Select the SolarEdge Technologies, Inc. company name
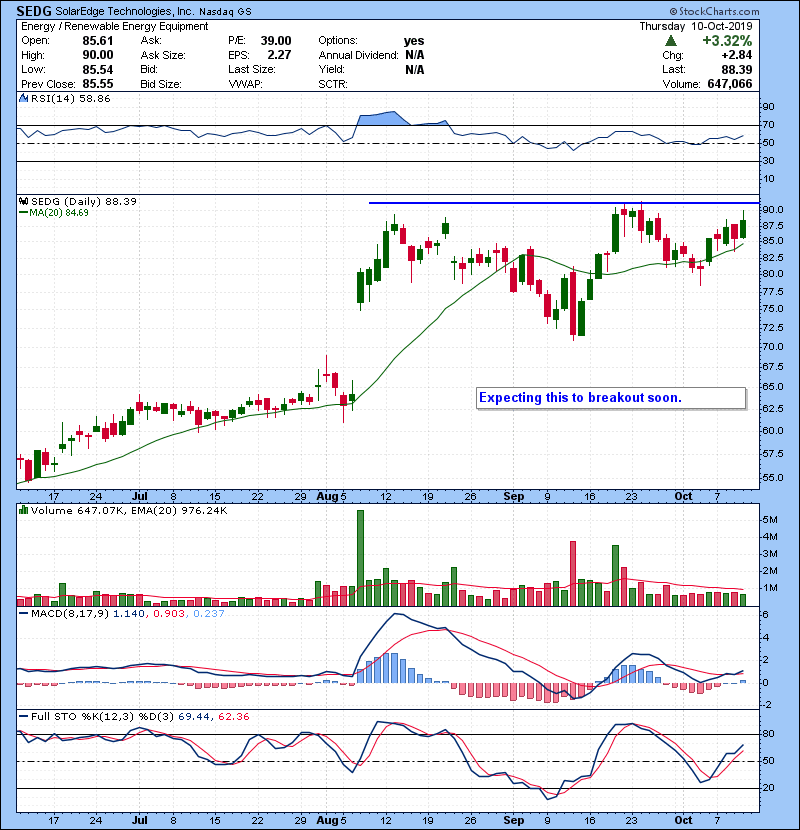This screenshot has width=800, height=830. click(125, 11)
